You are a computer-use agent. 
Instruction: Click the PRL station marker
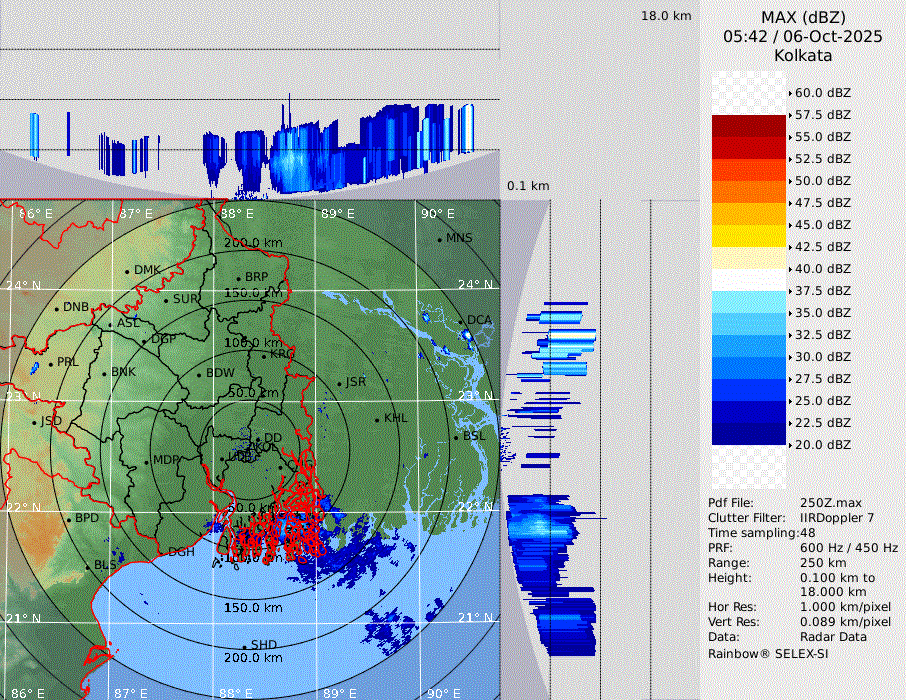50,363
